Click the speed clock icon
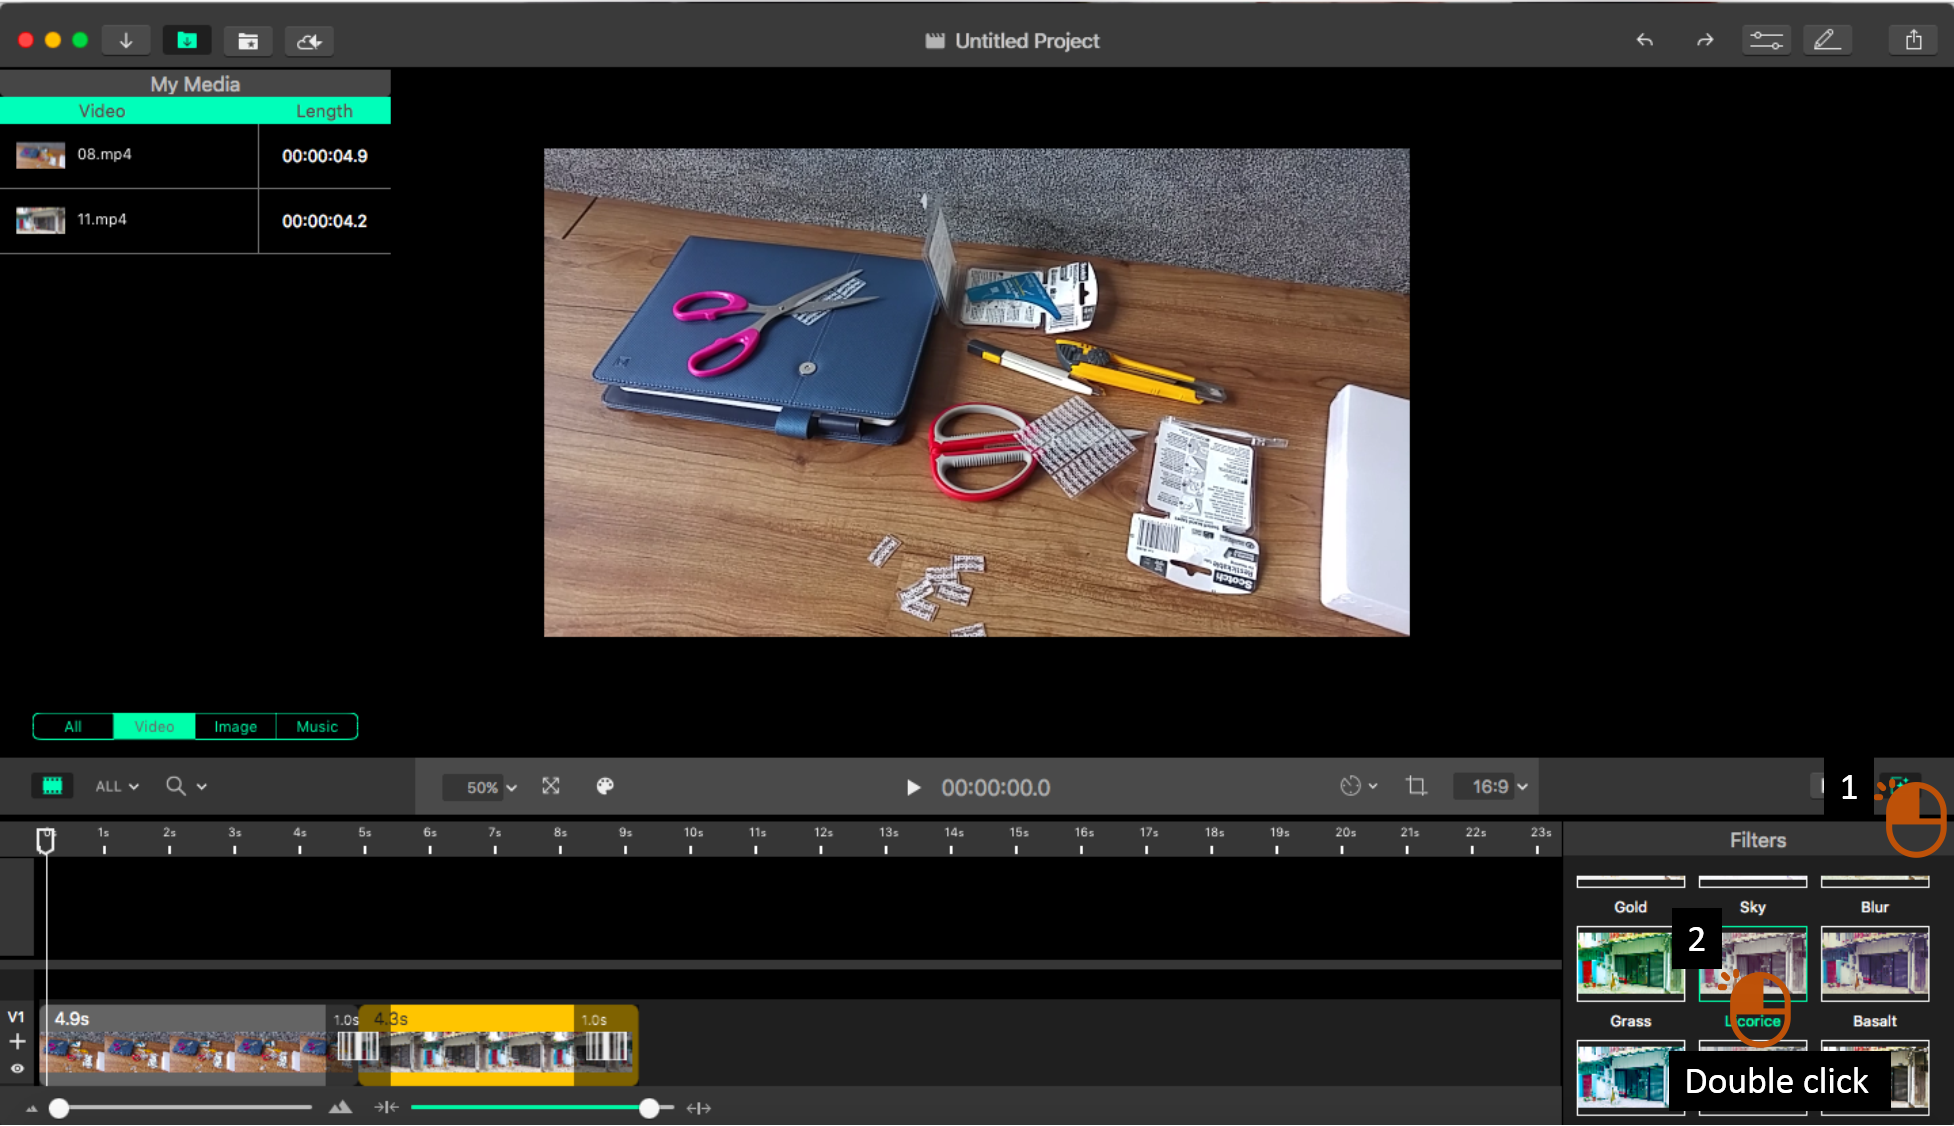The image size is (1954, 1126). pos(1350,786)
